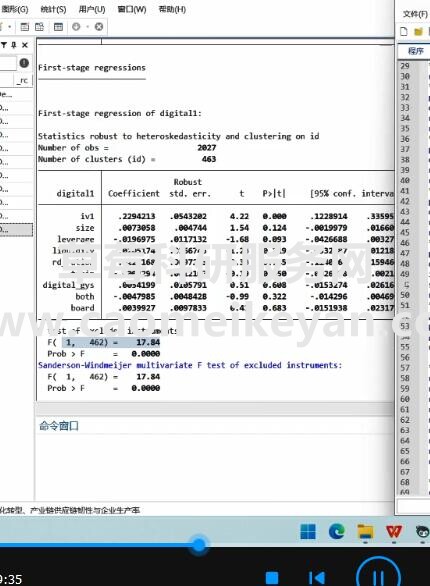
Task: Click line number 29 in do-file editor
Action: [405, 66]
